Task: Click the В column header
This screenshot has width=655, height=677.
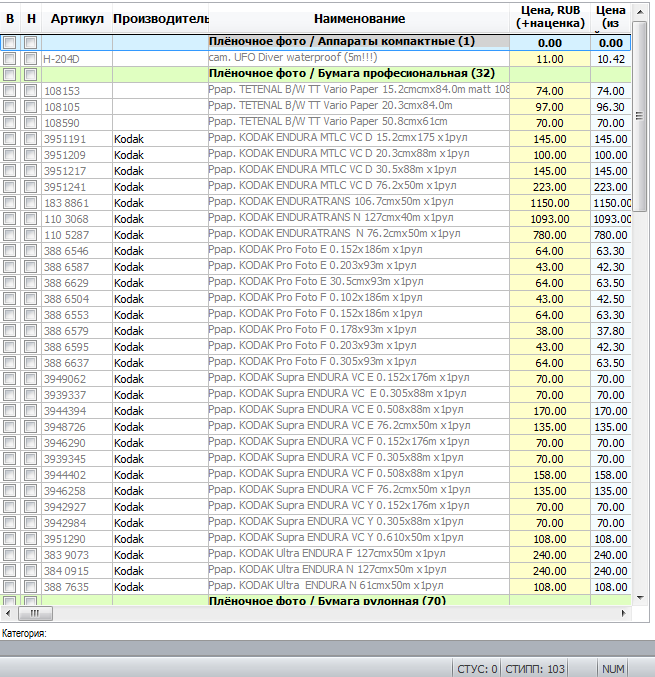Action: [10, 19]
